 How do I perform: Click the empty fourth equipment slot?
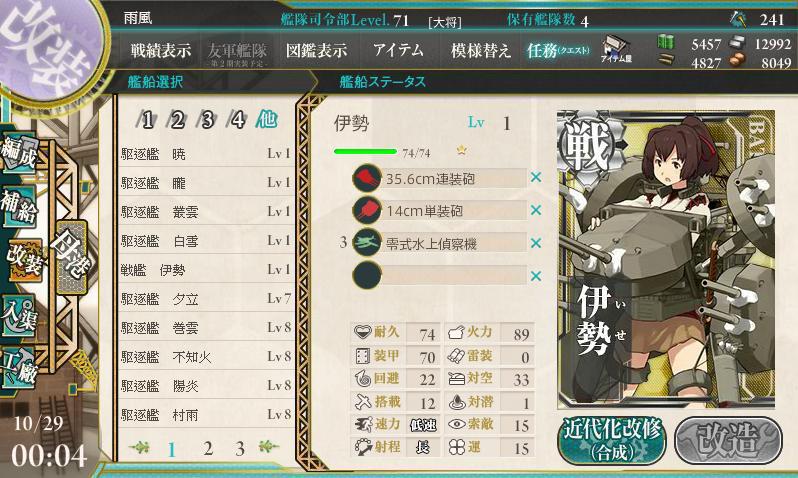[440, 275]
